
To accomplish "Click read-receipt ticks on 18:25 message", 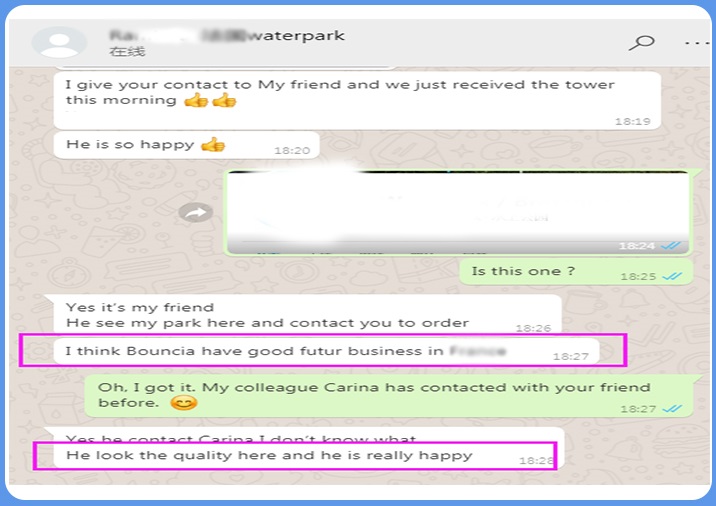I will pos(672,276).
